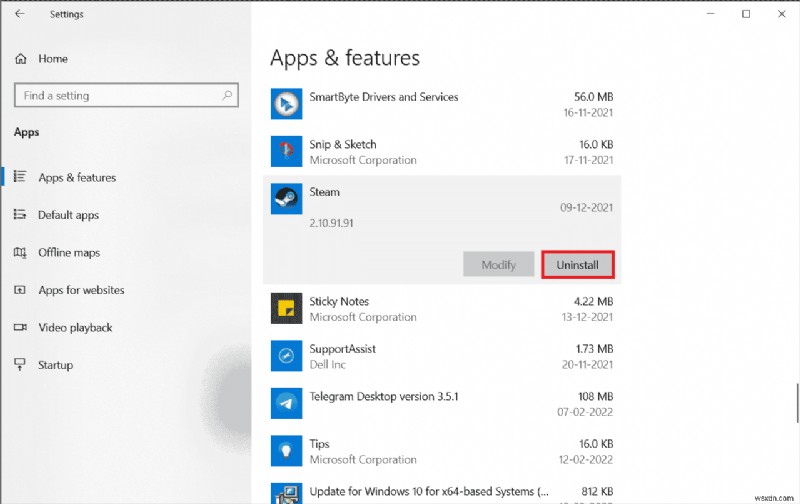Viewport: 800px width, 504px height.
Task: Go to Apps & features section
Action: point(77,178)
